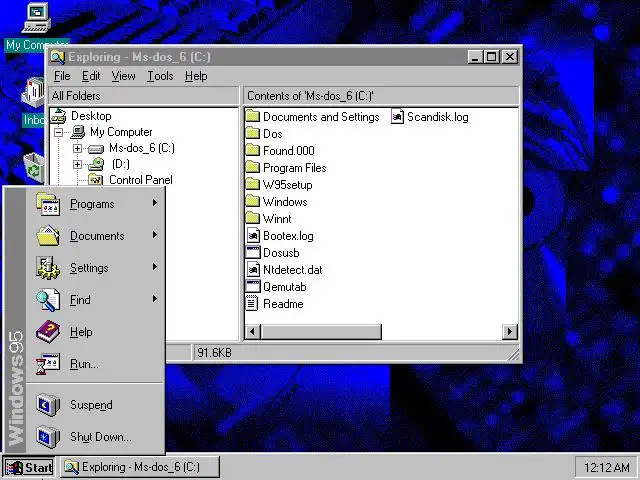This screenshot has height=480, width=640.
Task: Click the Dosusb program icon
Action: [253, 253]
